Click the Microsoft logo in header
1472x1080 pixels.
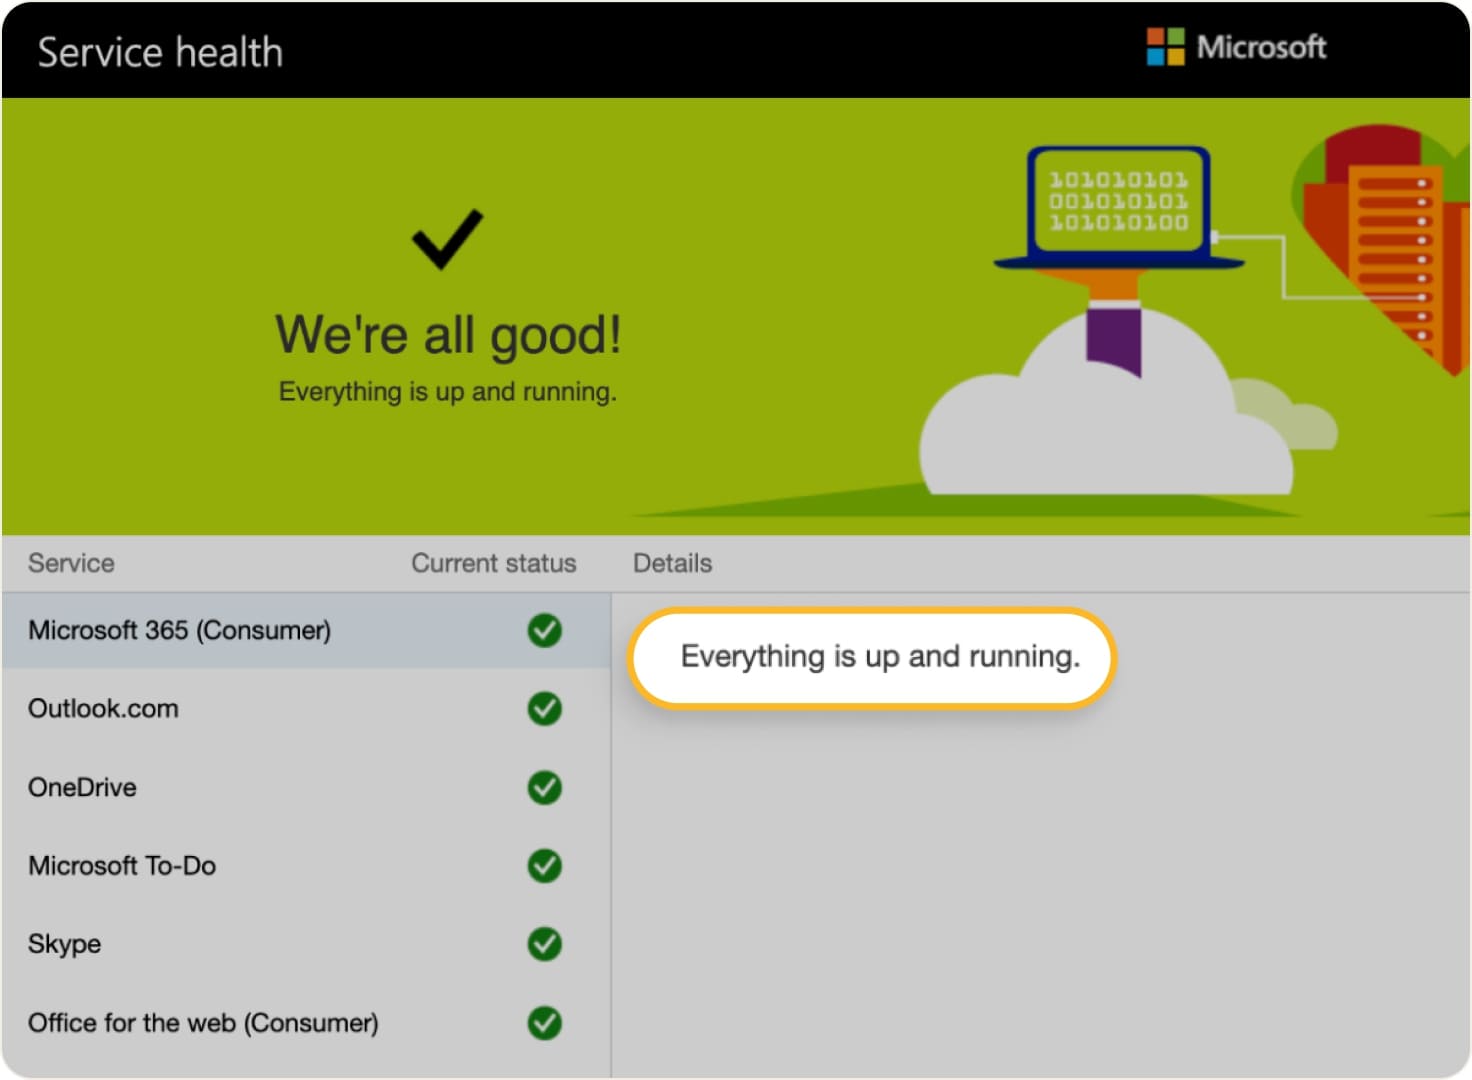(x=1236, y=47)
